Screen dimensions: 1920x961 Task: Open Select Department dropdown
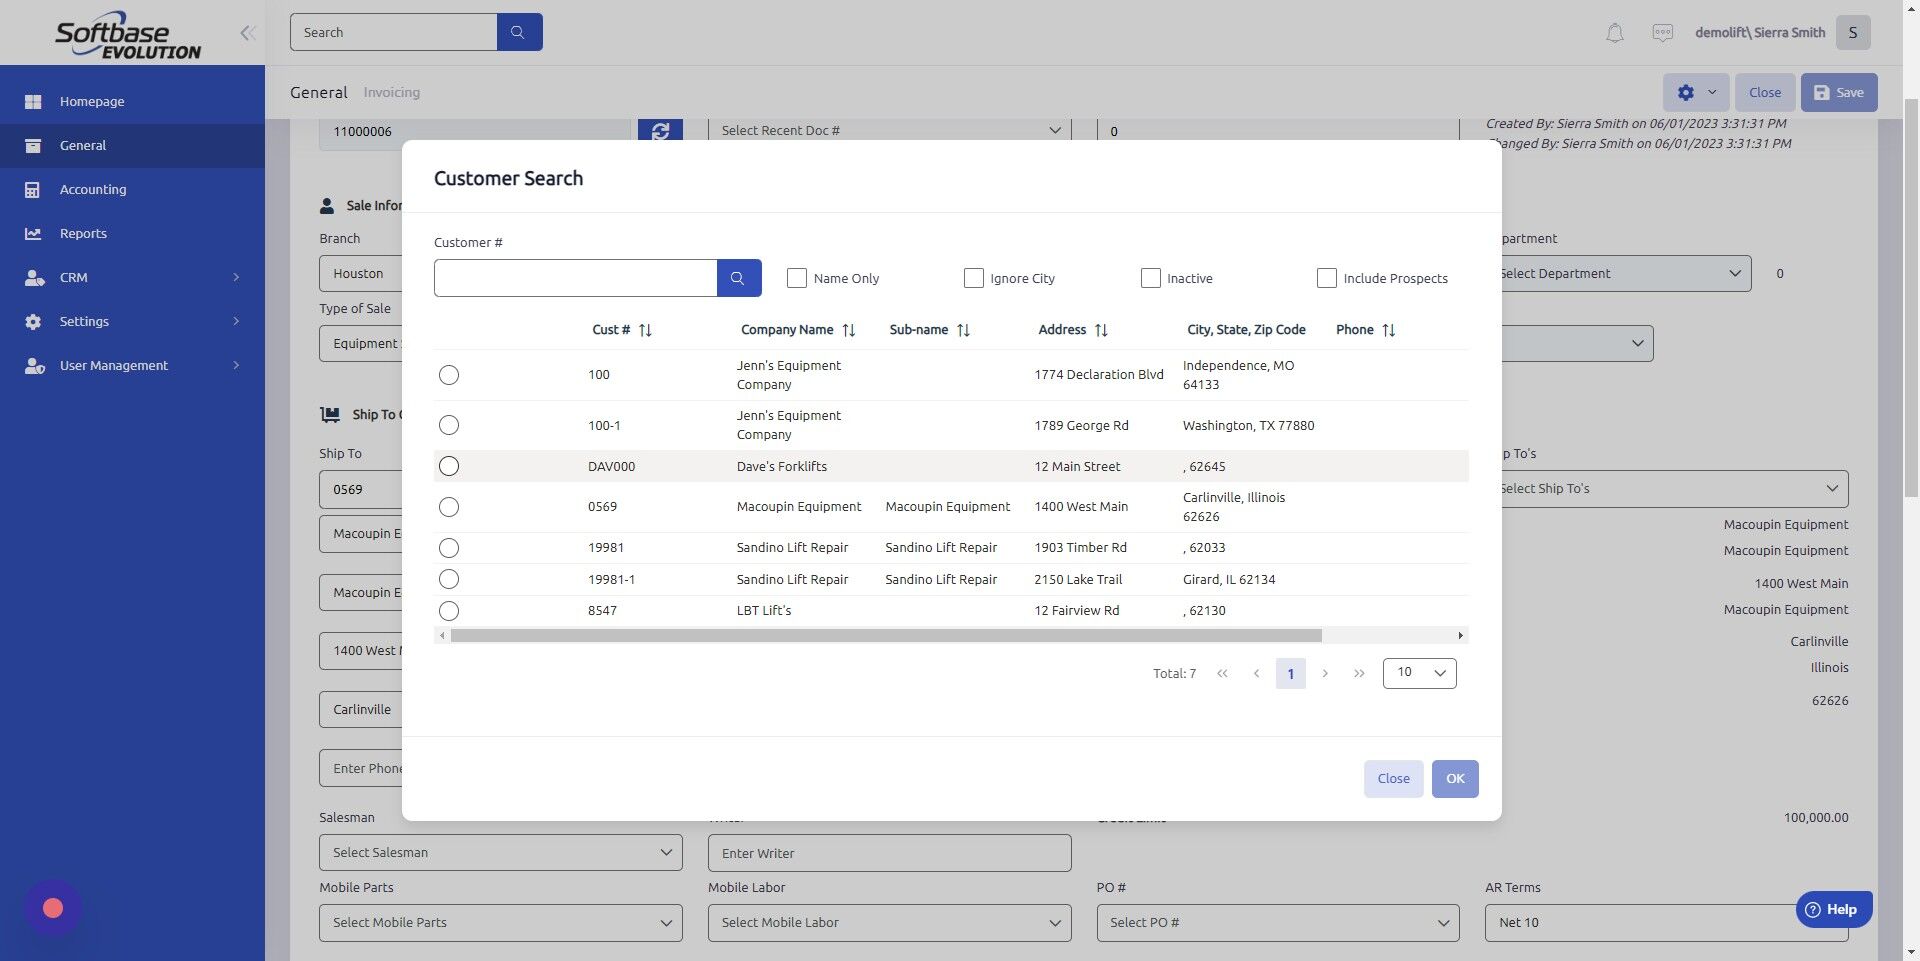[1625, 273]
